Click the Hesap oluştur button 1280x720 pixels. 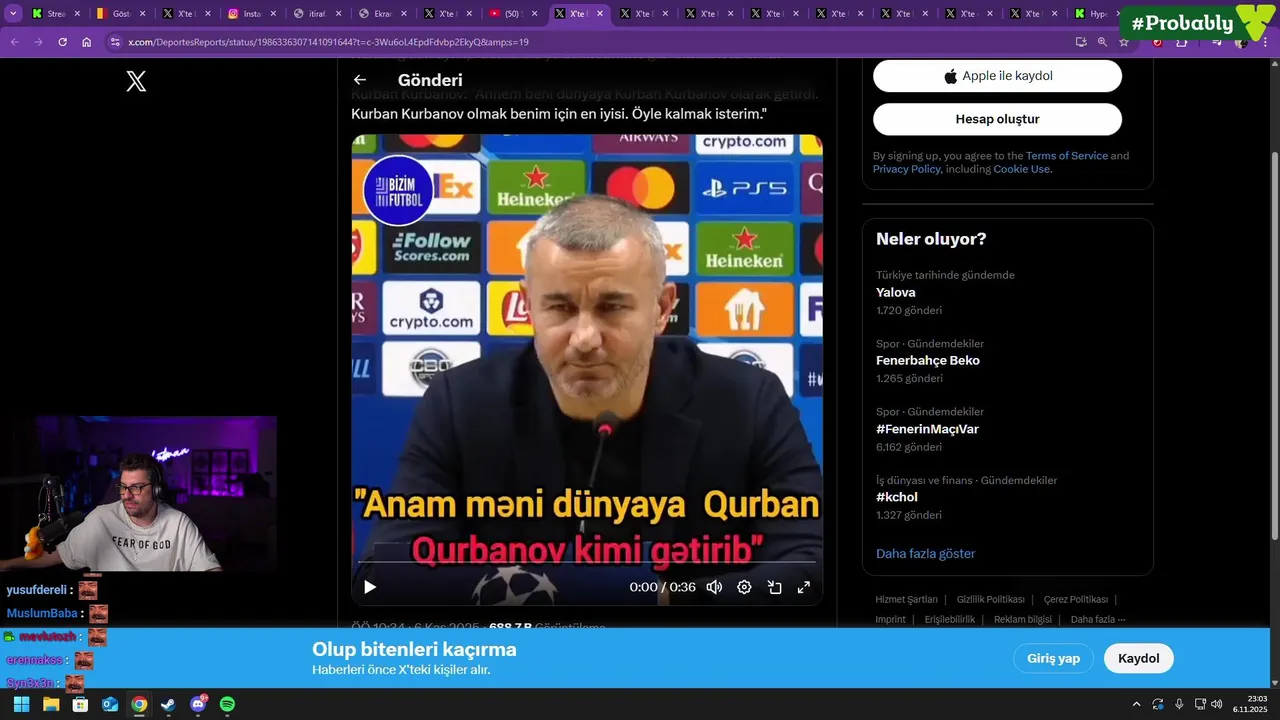click(997, 119)
